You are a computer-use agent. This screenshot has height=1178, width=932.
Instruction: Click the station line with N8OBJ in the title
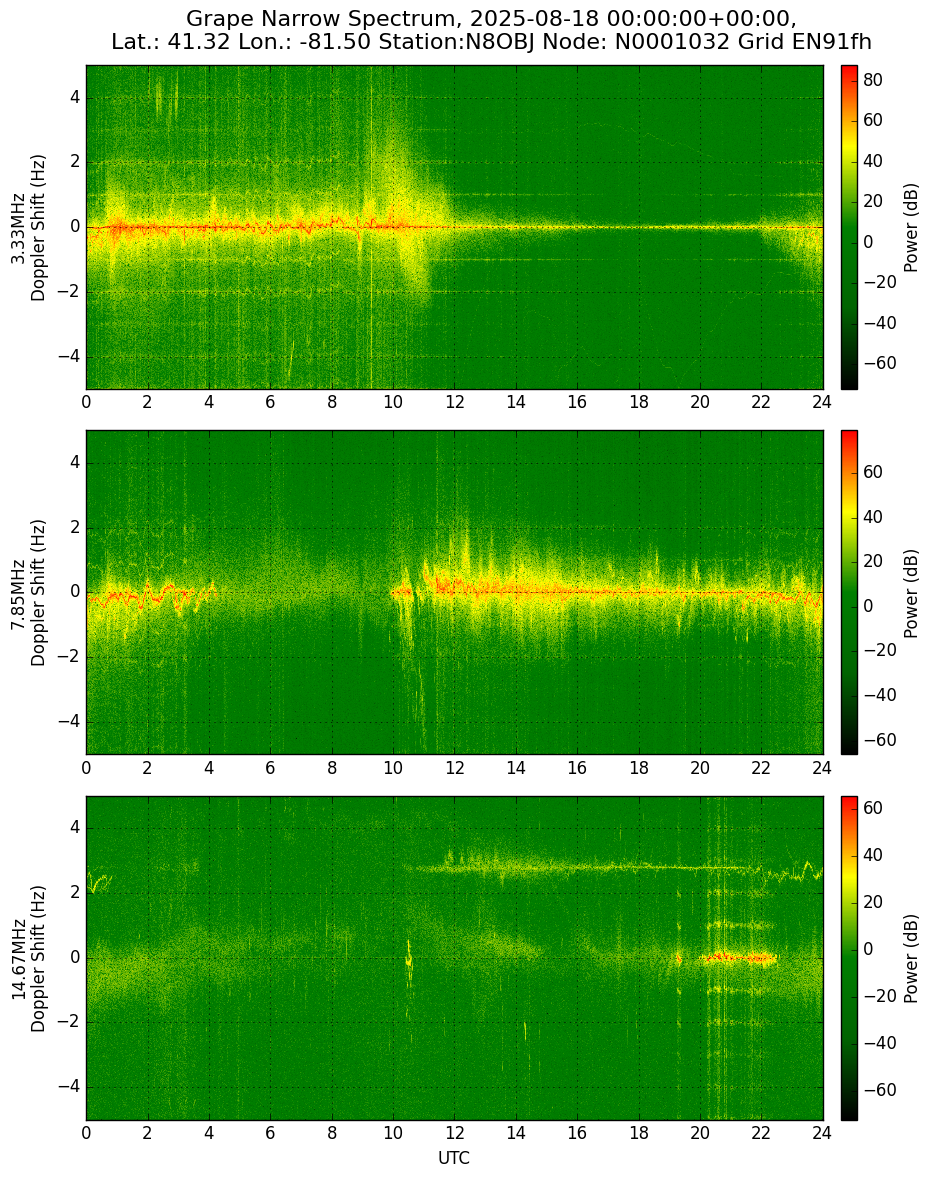pos(491,42)
